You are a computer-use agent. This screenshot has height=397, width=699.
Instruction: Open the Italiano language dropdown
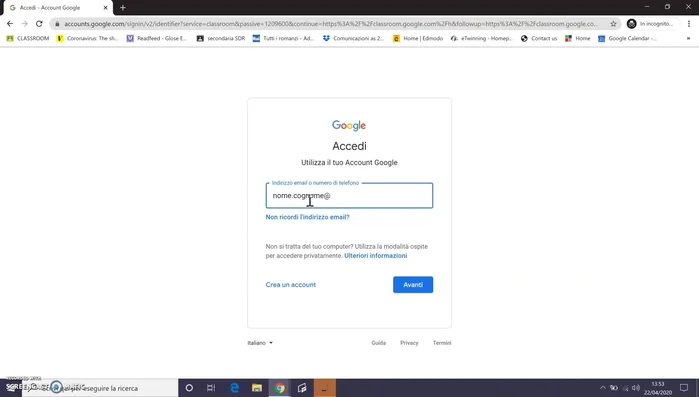(260, 343)
